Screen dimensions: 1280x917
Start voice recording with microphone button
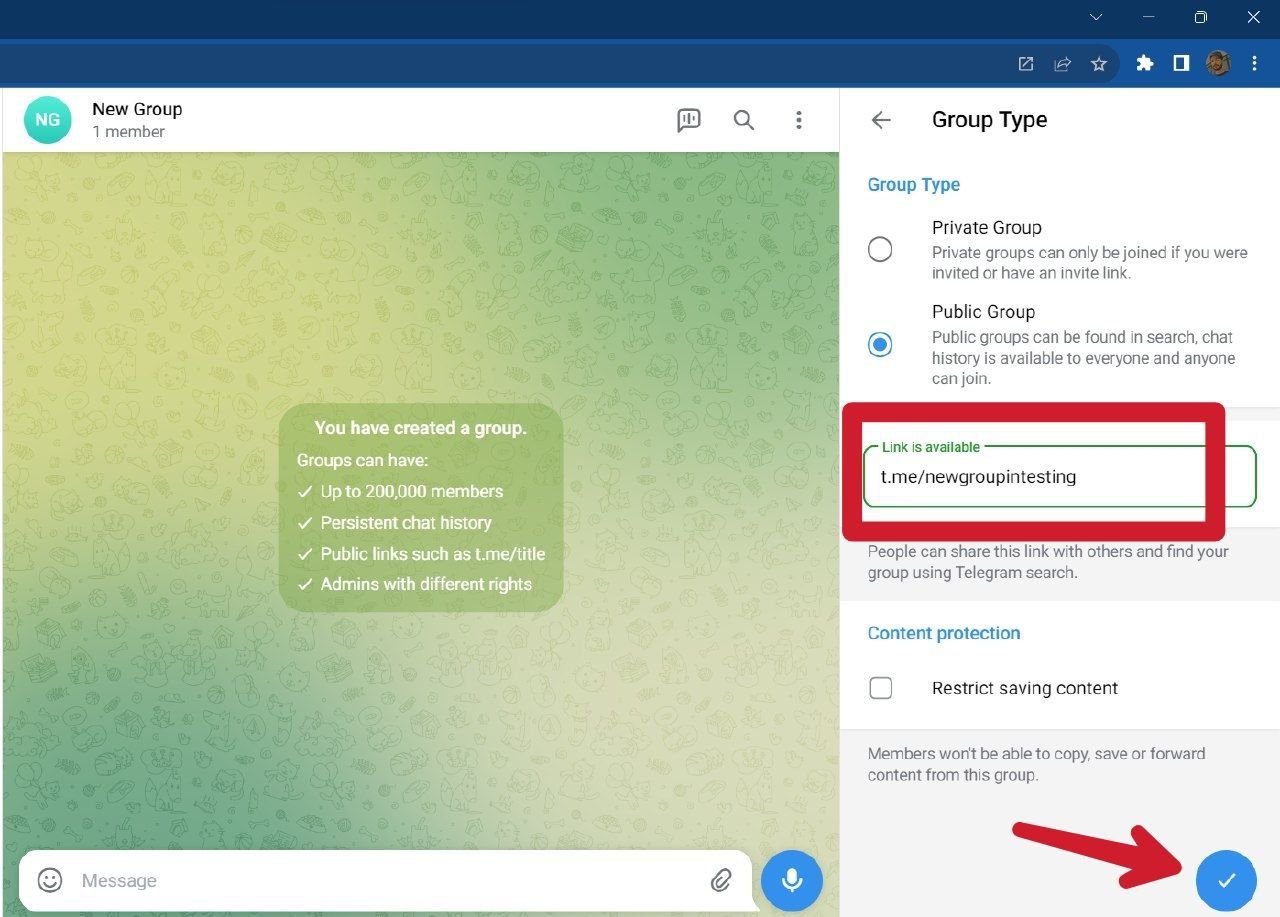pyautogui.click(x=791, y=880)
